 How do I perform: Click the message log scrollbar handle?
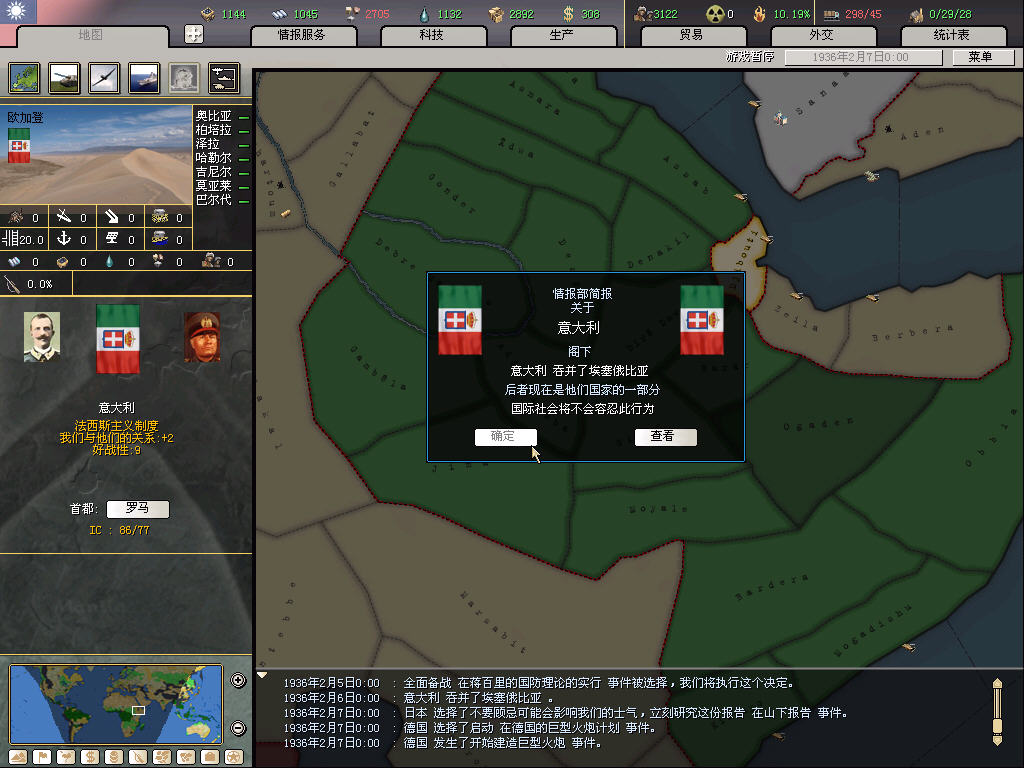(997, 726)
